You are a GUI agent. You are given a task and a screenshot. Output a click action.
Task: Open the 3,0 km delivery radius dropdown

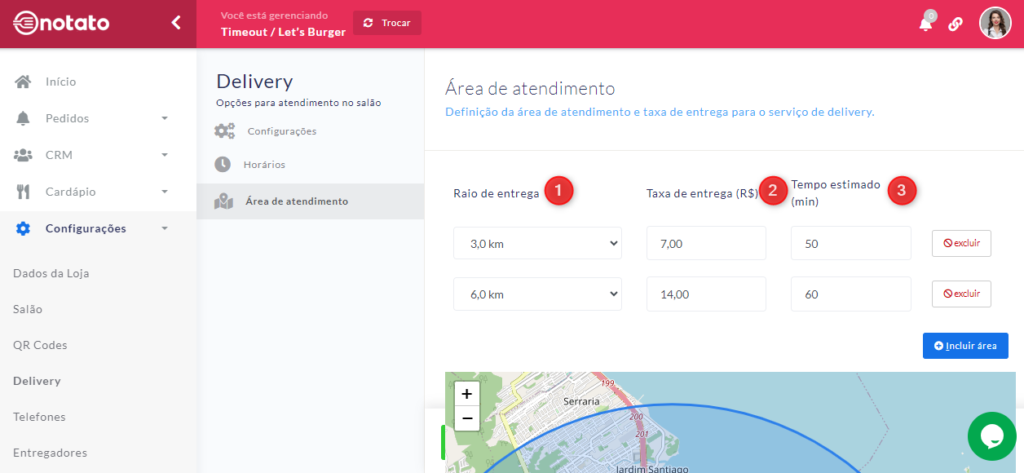[537, 243]
